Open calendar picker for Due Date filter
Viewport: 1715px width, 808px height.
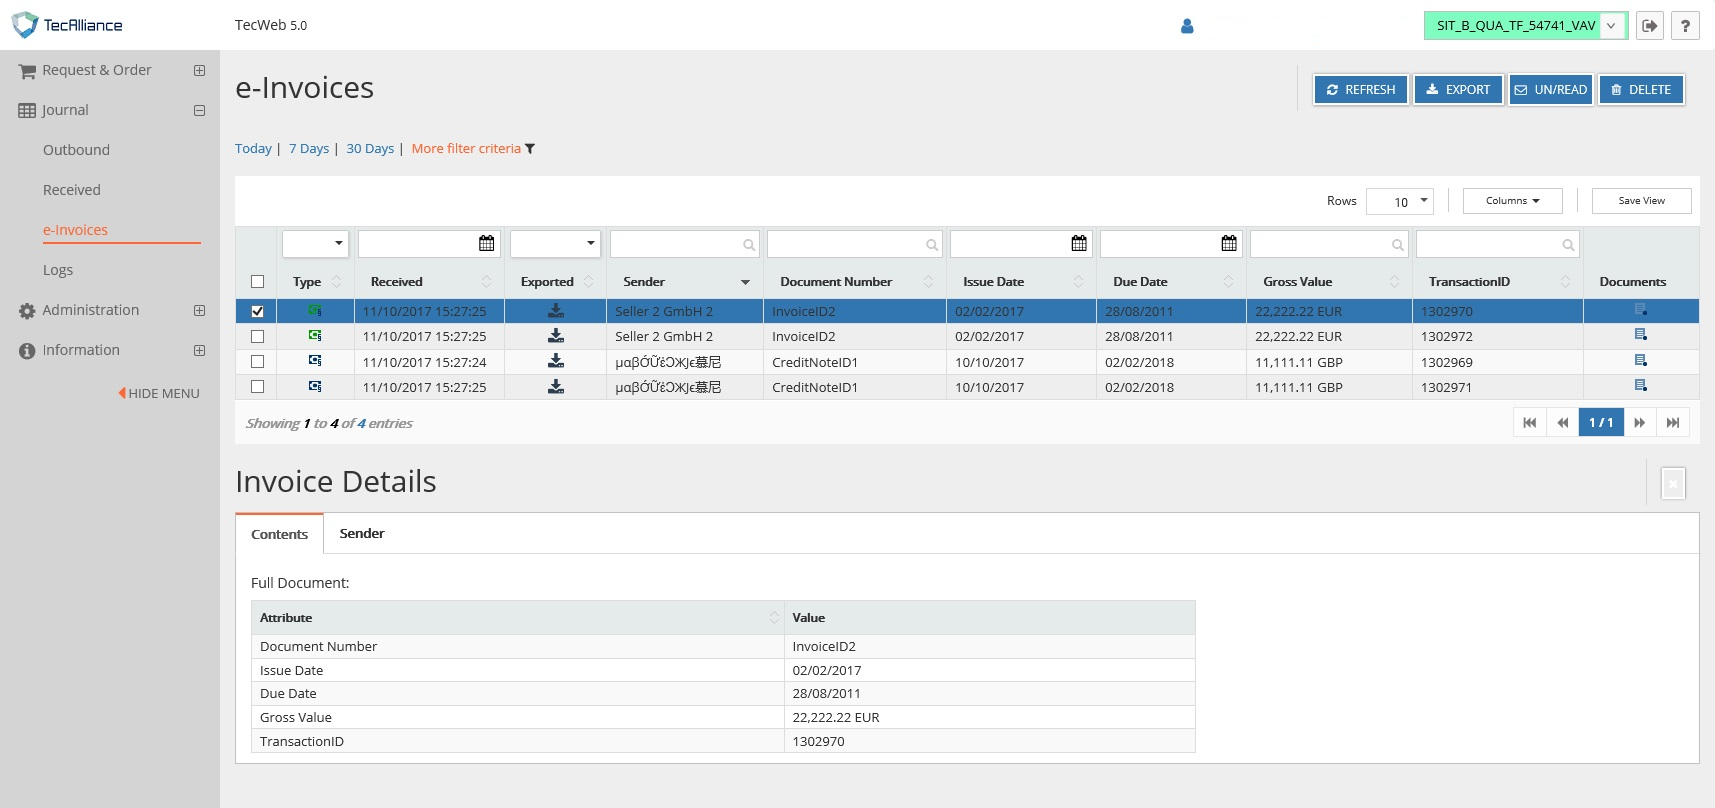pos(1229,243)
